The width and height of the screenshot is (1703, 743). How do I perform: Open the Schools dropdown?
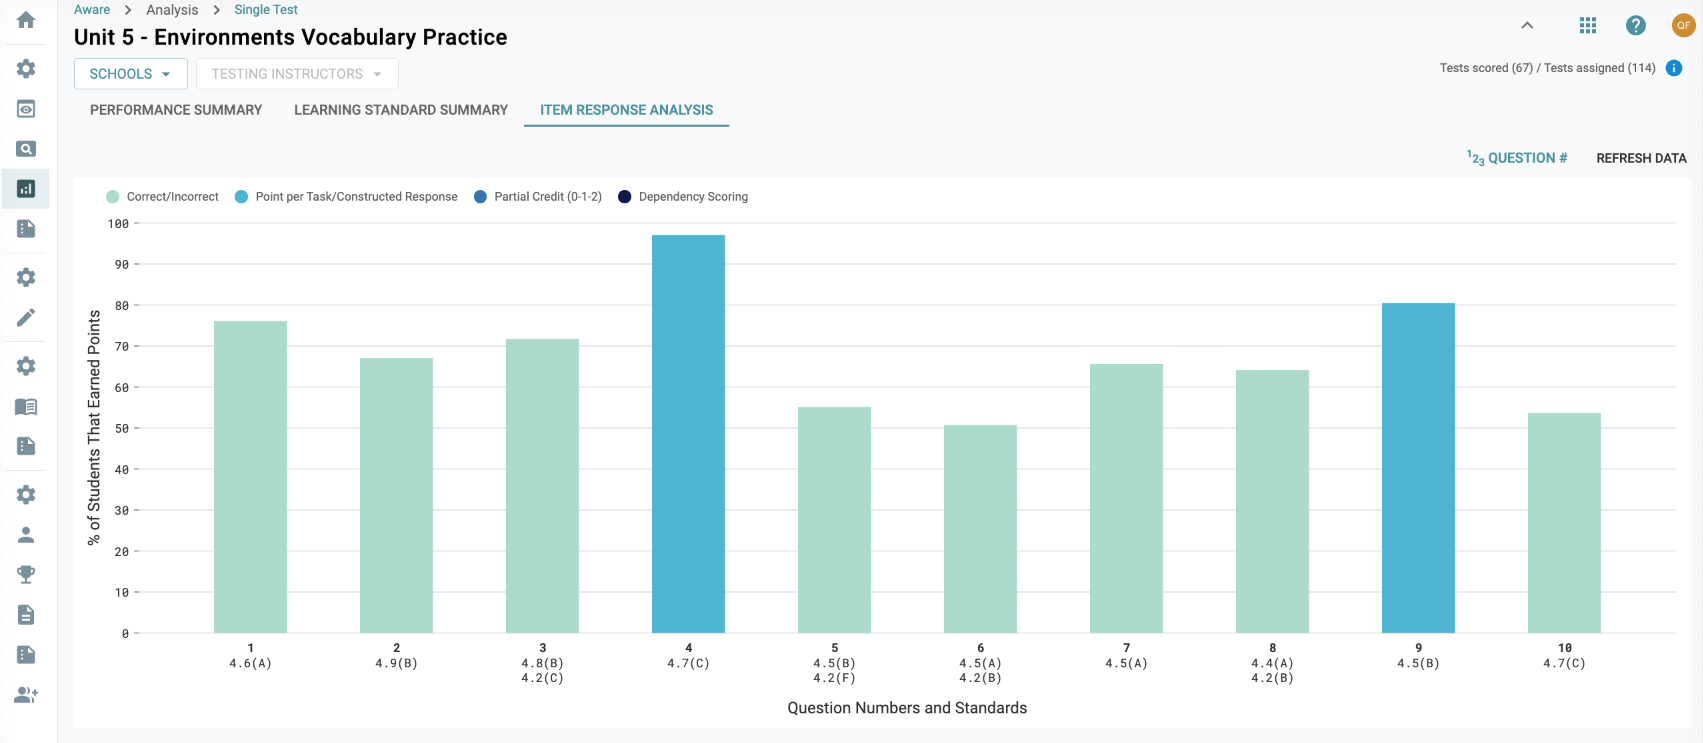pos(130,74)
